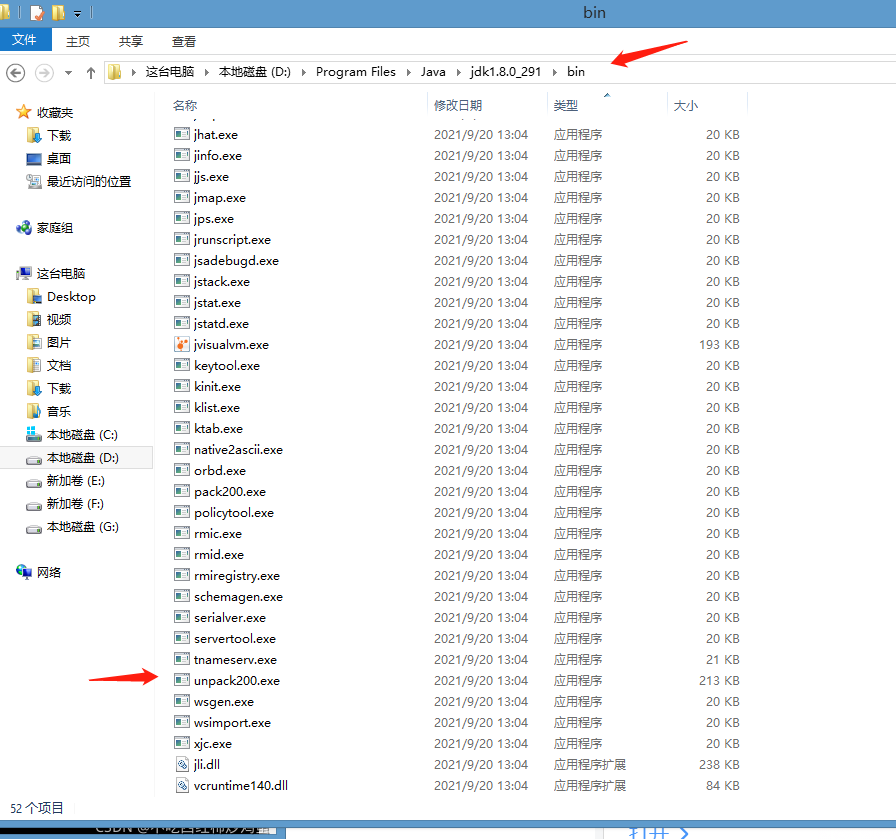Click the back navigation arrow
The width and height of the screenshot is (896, 839).
click(15, 72)
